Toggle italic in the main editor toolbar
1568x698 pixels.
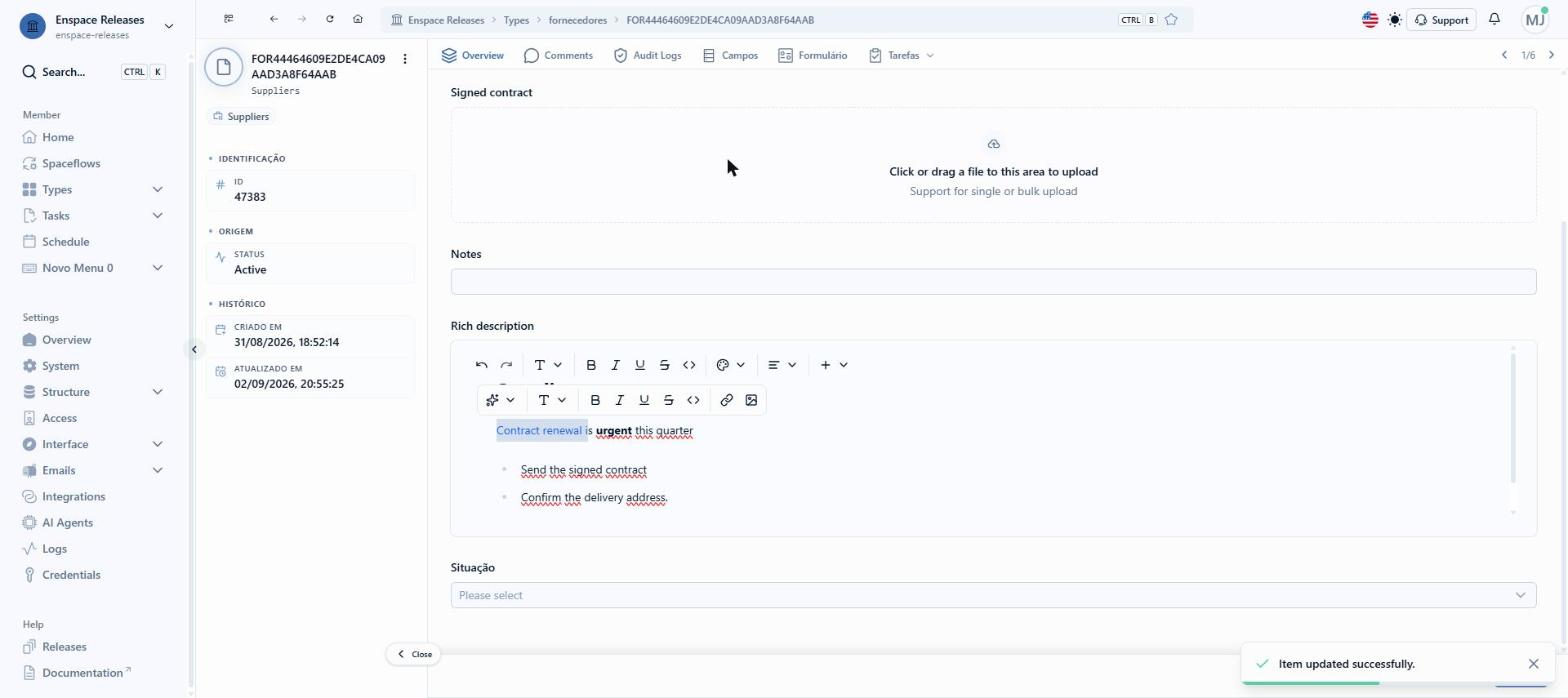click(x=616, y=365)
